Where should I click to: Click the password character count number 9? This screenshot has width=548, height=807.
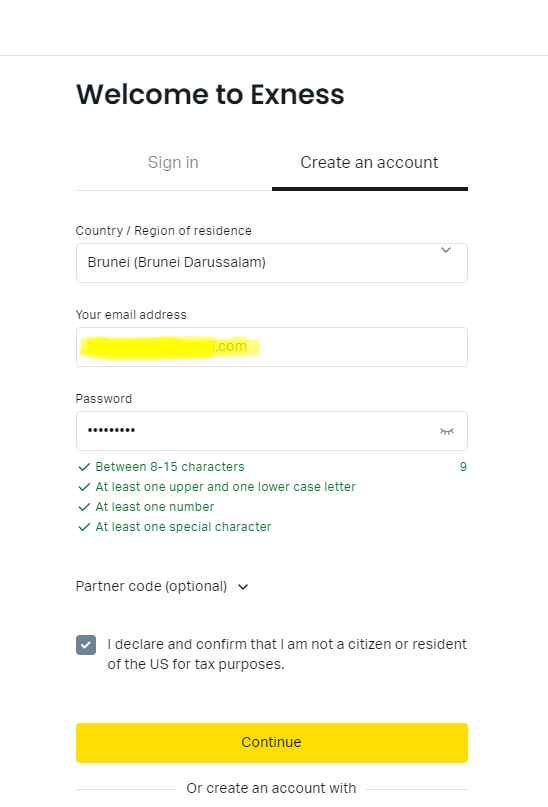pos(463,467)
